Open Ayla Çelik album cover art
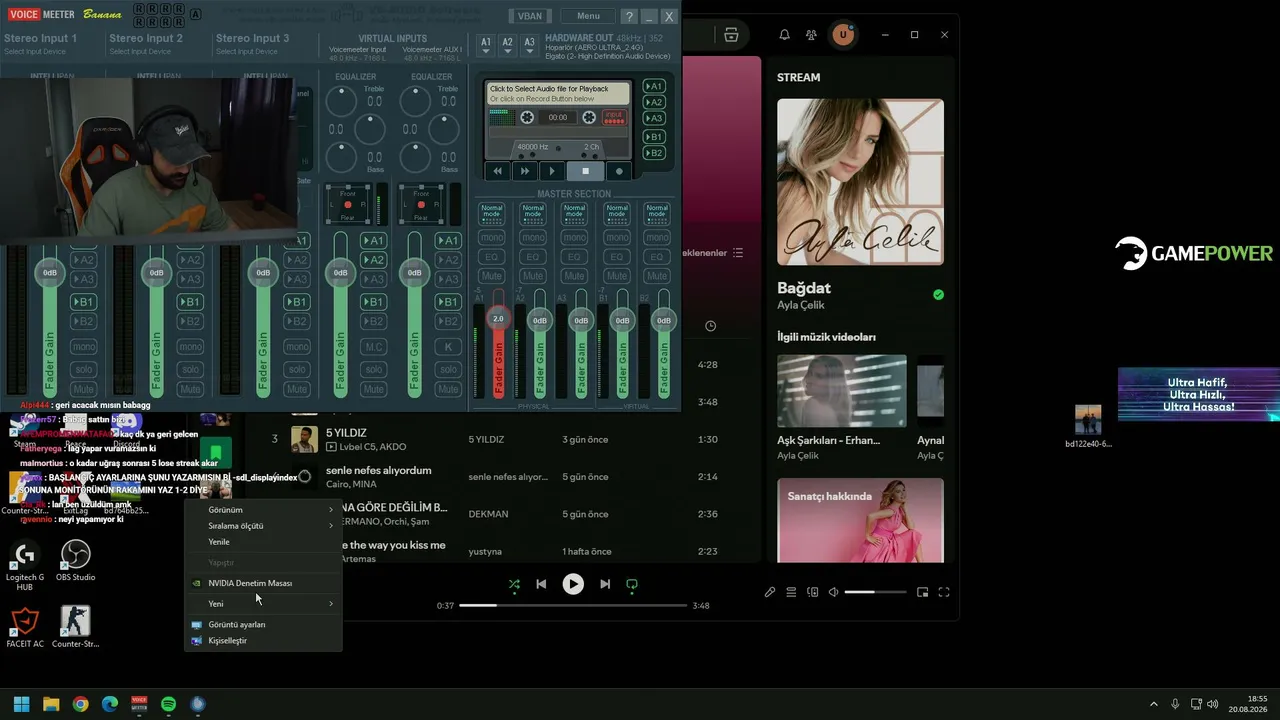 pyautogui.click(x=860, y=181)
